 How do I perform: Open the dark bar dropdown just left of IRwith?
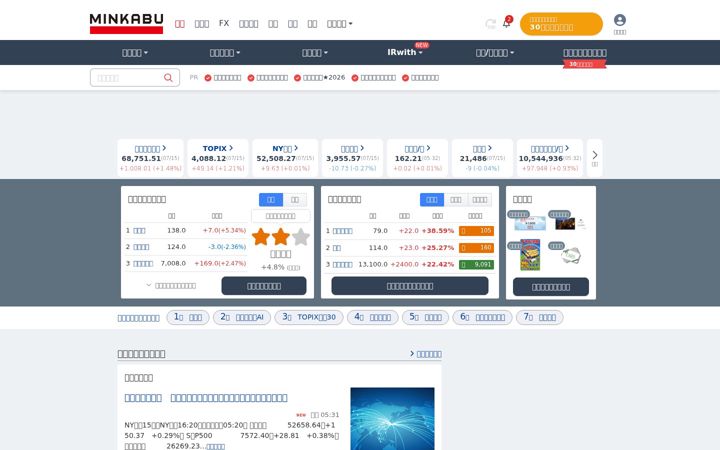pos(315,53)
